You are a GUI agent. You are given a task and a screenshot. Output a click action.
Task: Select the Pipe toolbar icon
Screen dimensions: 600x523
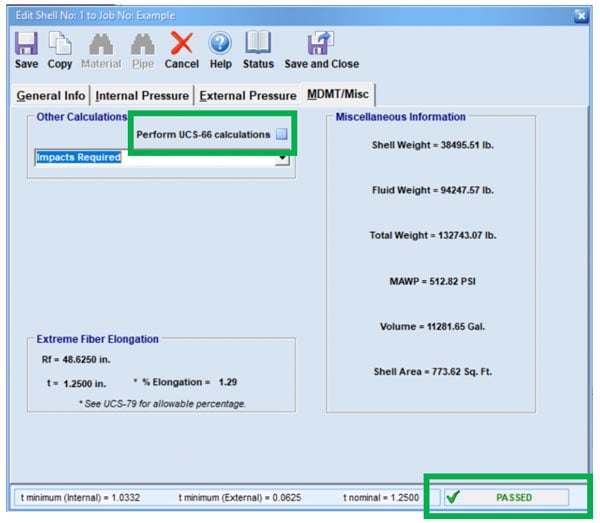[143, 44]
